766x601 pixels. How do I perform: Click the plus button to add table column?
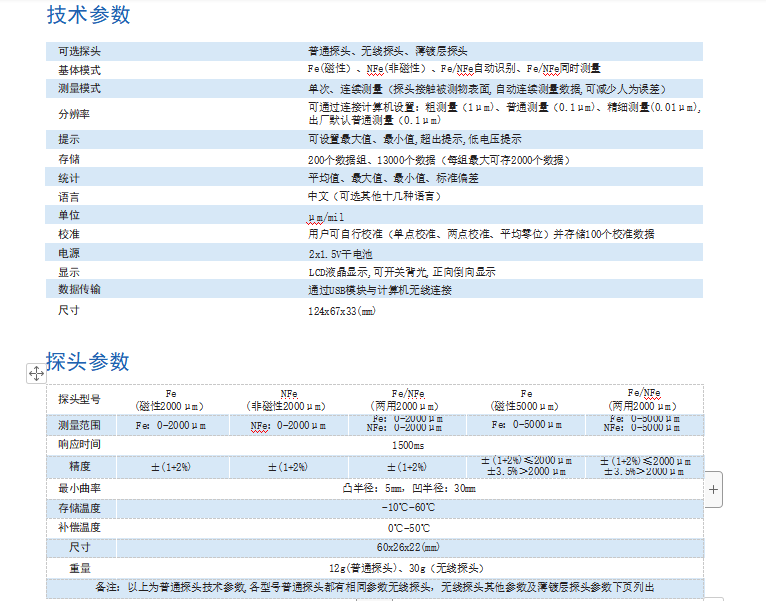pyautogui.click(x=713, y=490)
